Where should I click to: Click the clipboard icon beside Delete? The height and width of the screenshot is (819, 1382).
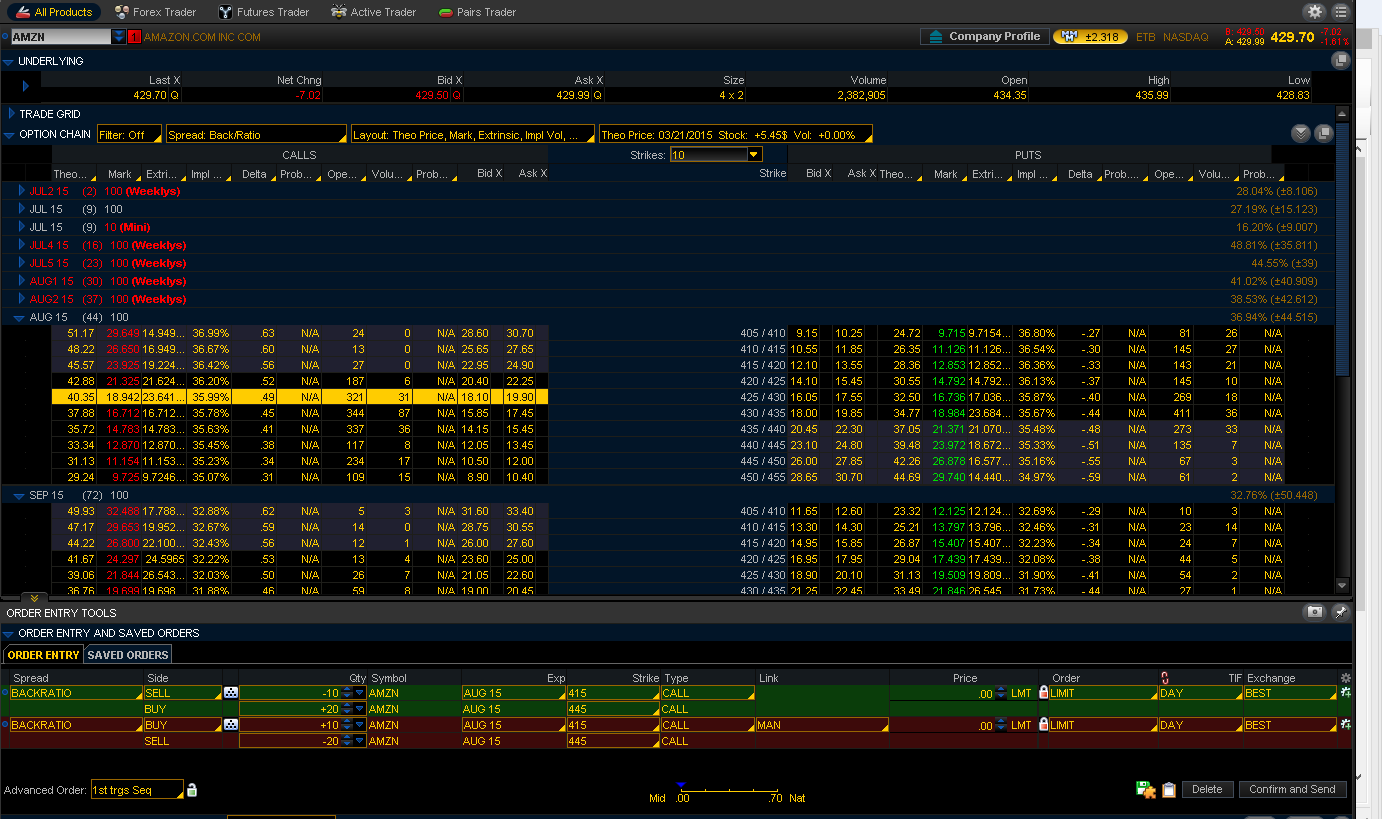1168,790
